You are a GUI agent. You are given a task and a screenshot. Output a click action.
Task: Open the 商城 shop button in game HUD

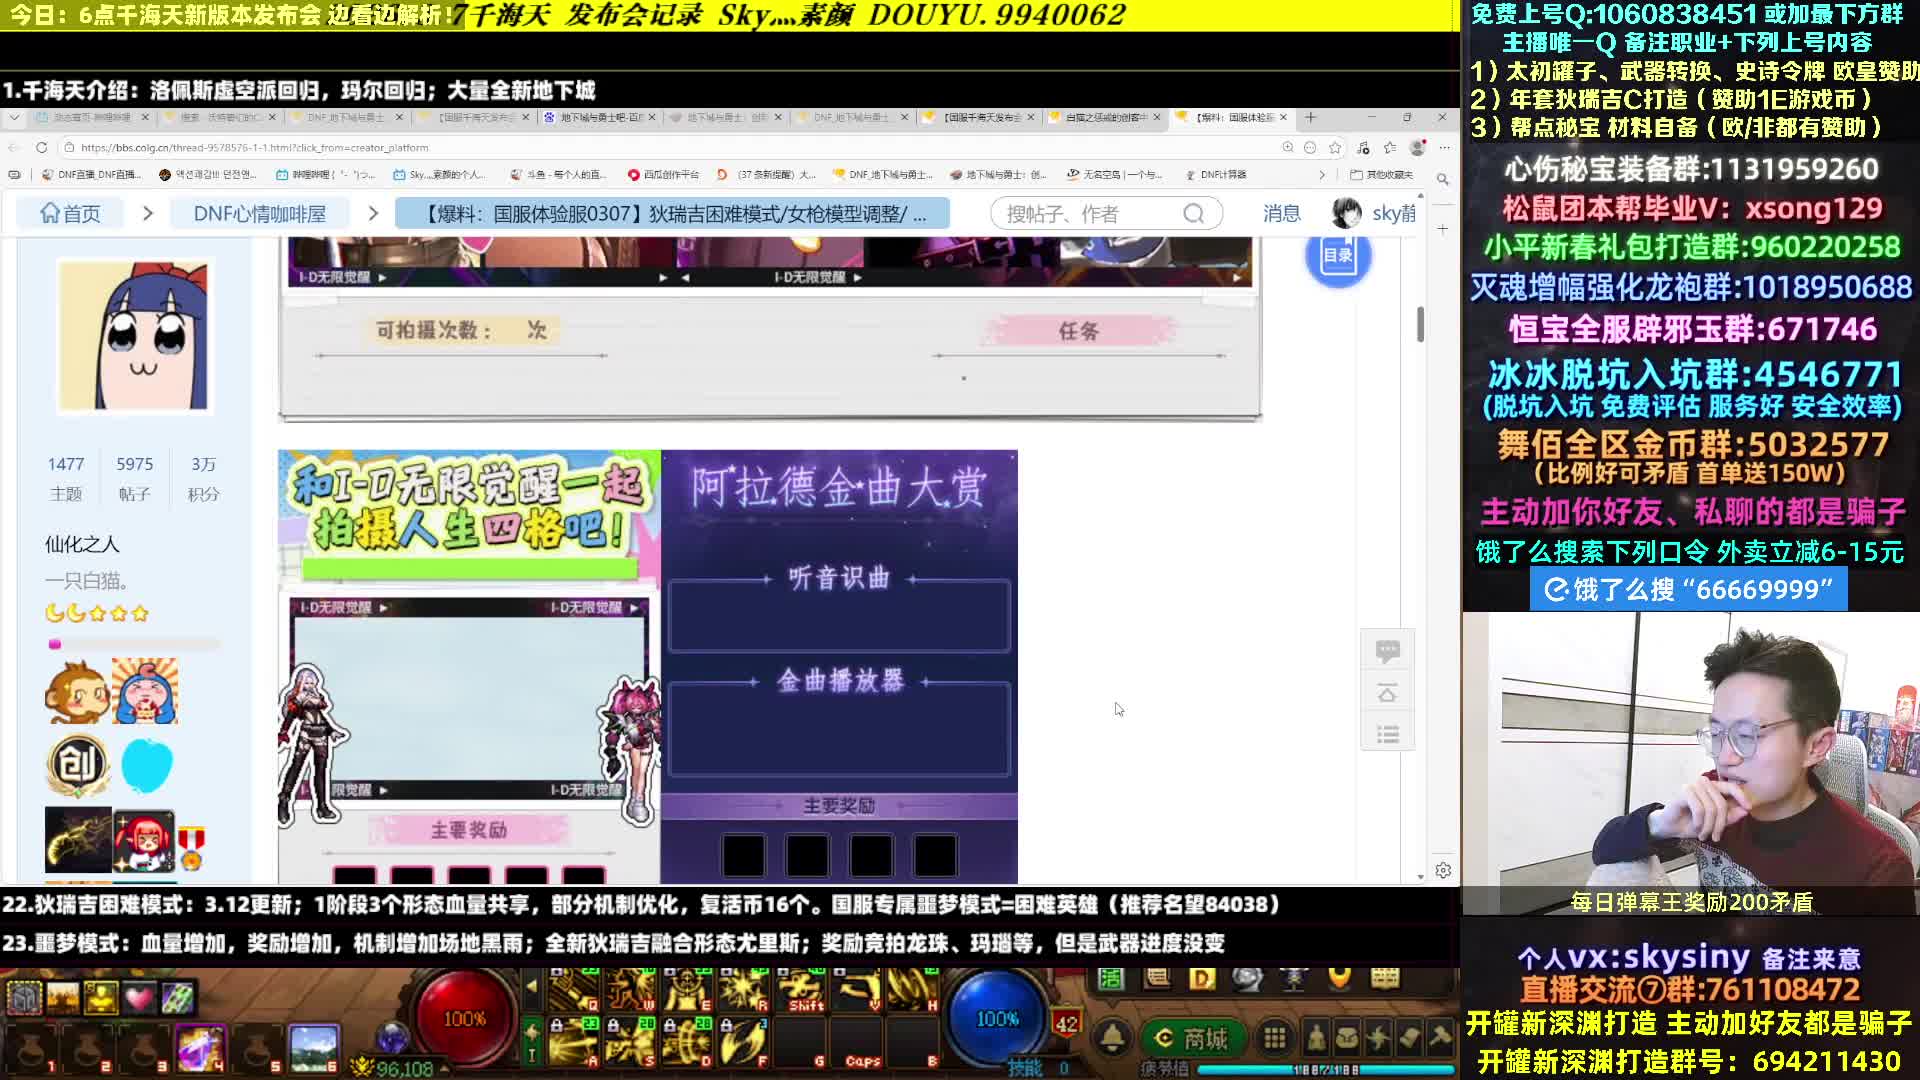[1191, 1038]
